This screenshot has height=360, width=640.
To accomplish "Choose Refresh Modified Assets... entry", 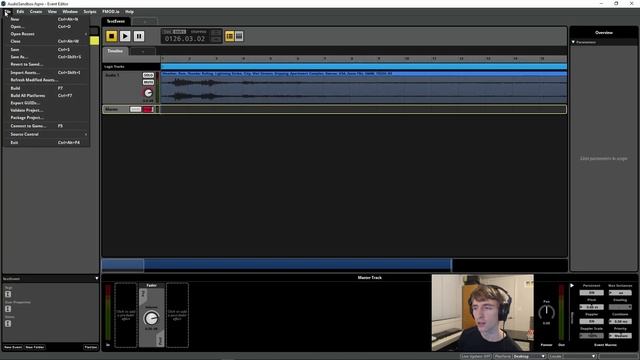I will tap(46, 80).
